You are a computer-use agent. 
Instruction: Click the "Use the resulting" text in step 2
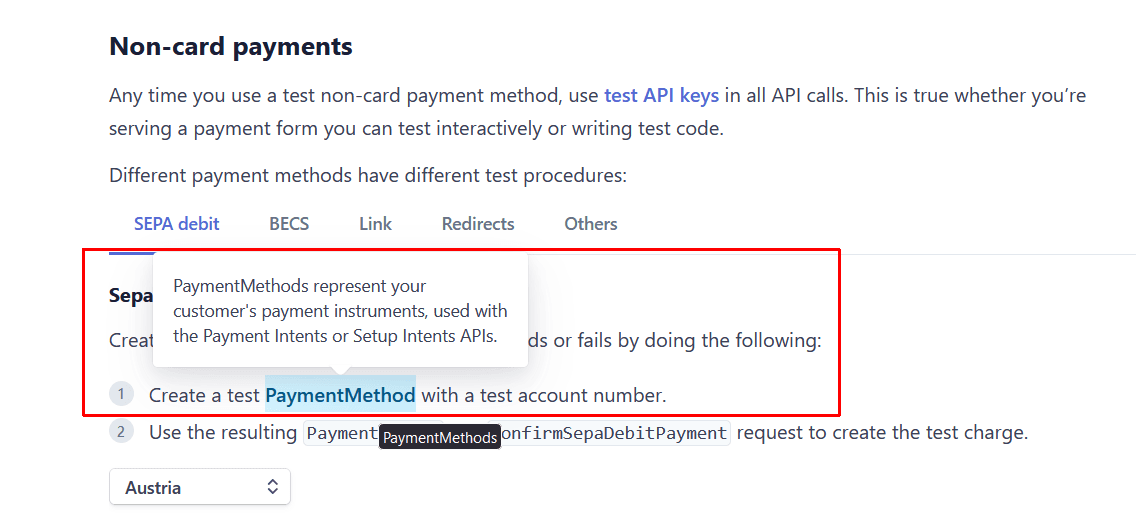tap(223, 433)
